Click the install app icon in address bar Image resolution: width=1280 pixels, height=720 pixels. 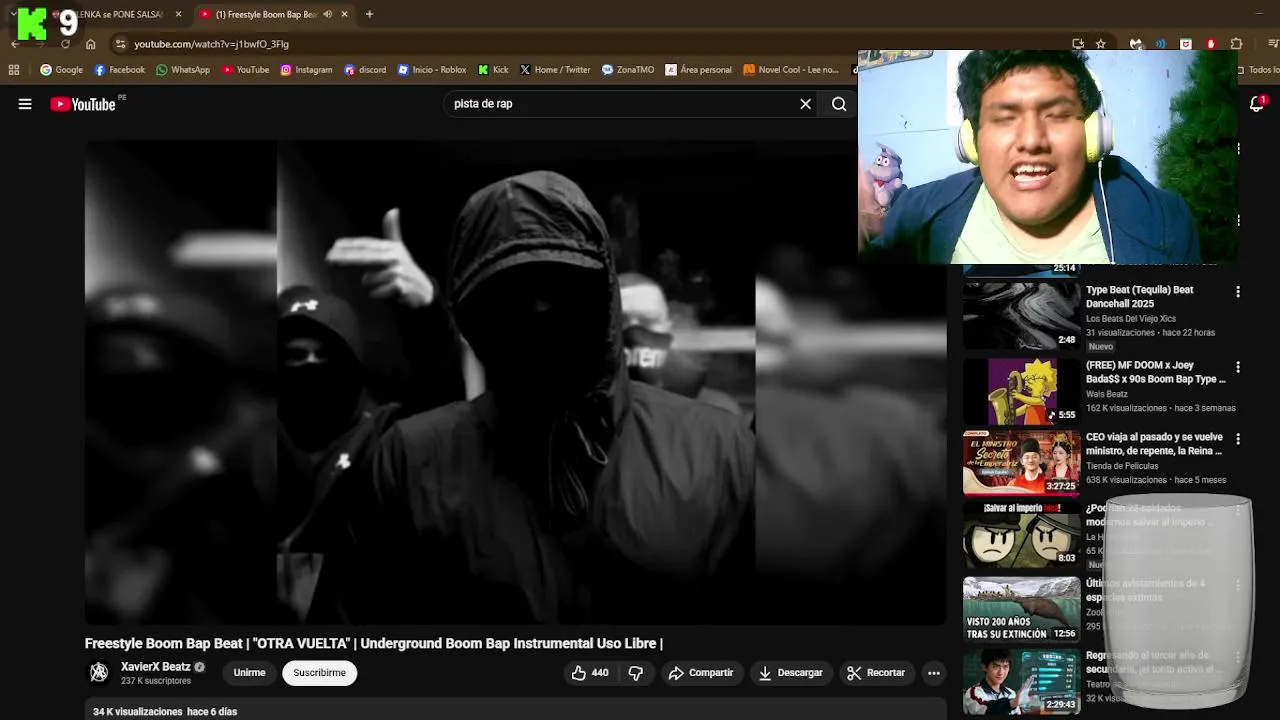[1078, 44]
